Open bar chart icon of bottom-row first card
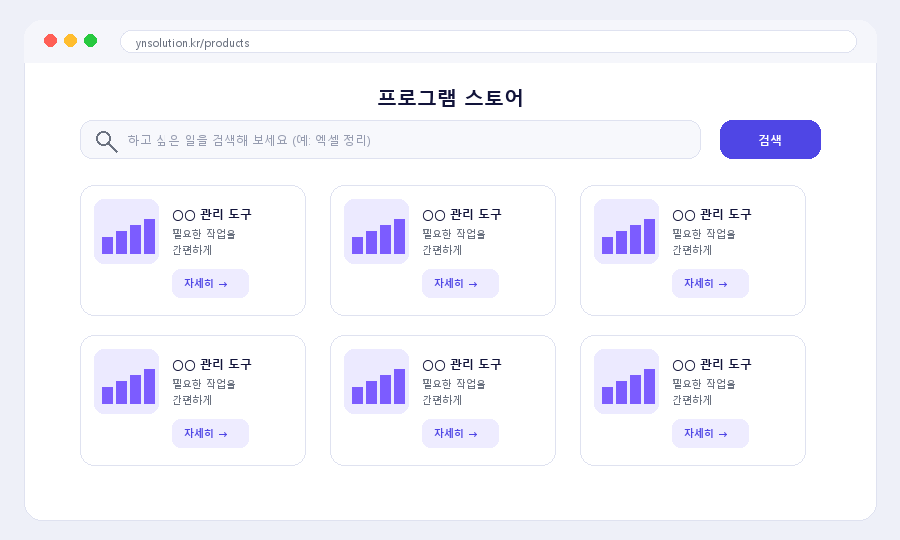This screenshot has width=900, height=540. [126, 382]
